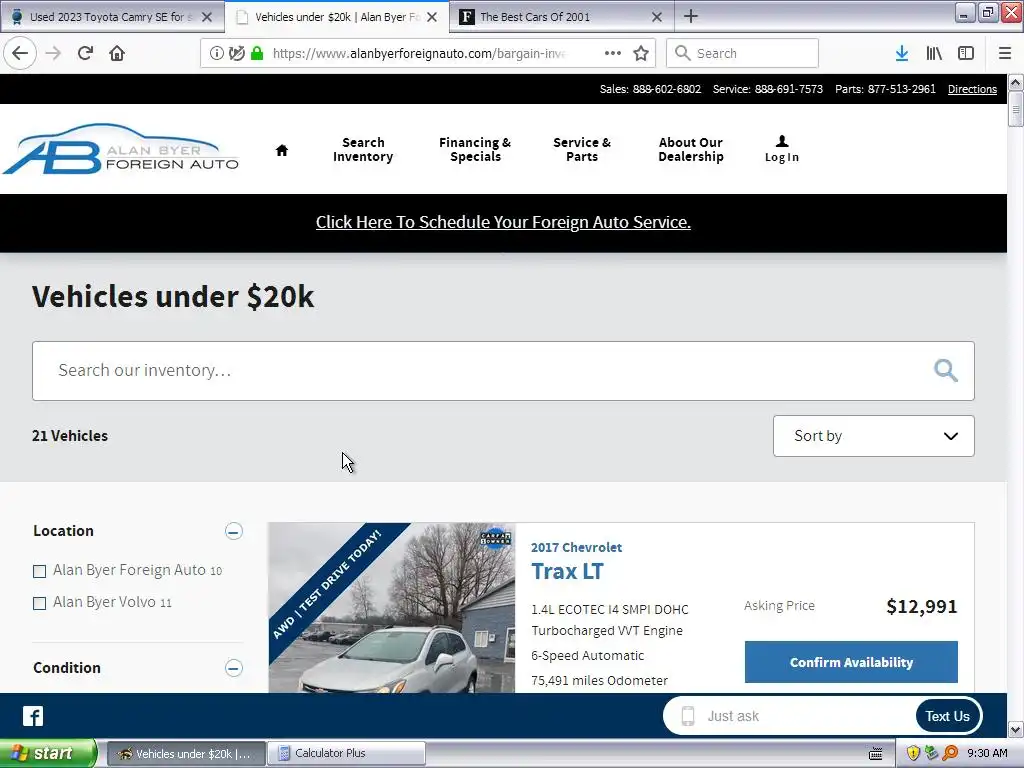Open the Trax LT vehicle title link
The image size is (1024, 768).
click(x=567, y=571)
